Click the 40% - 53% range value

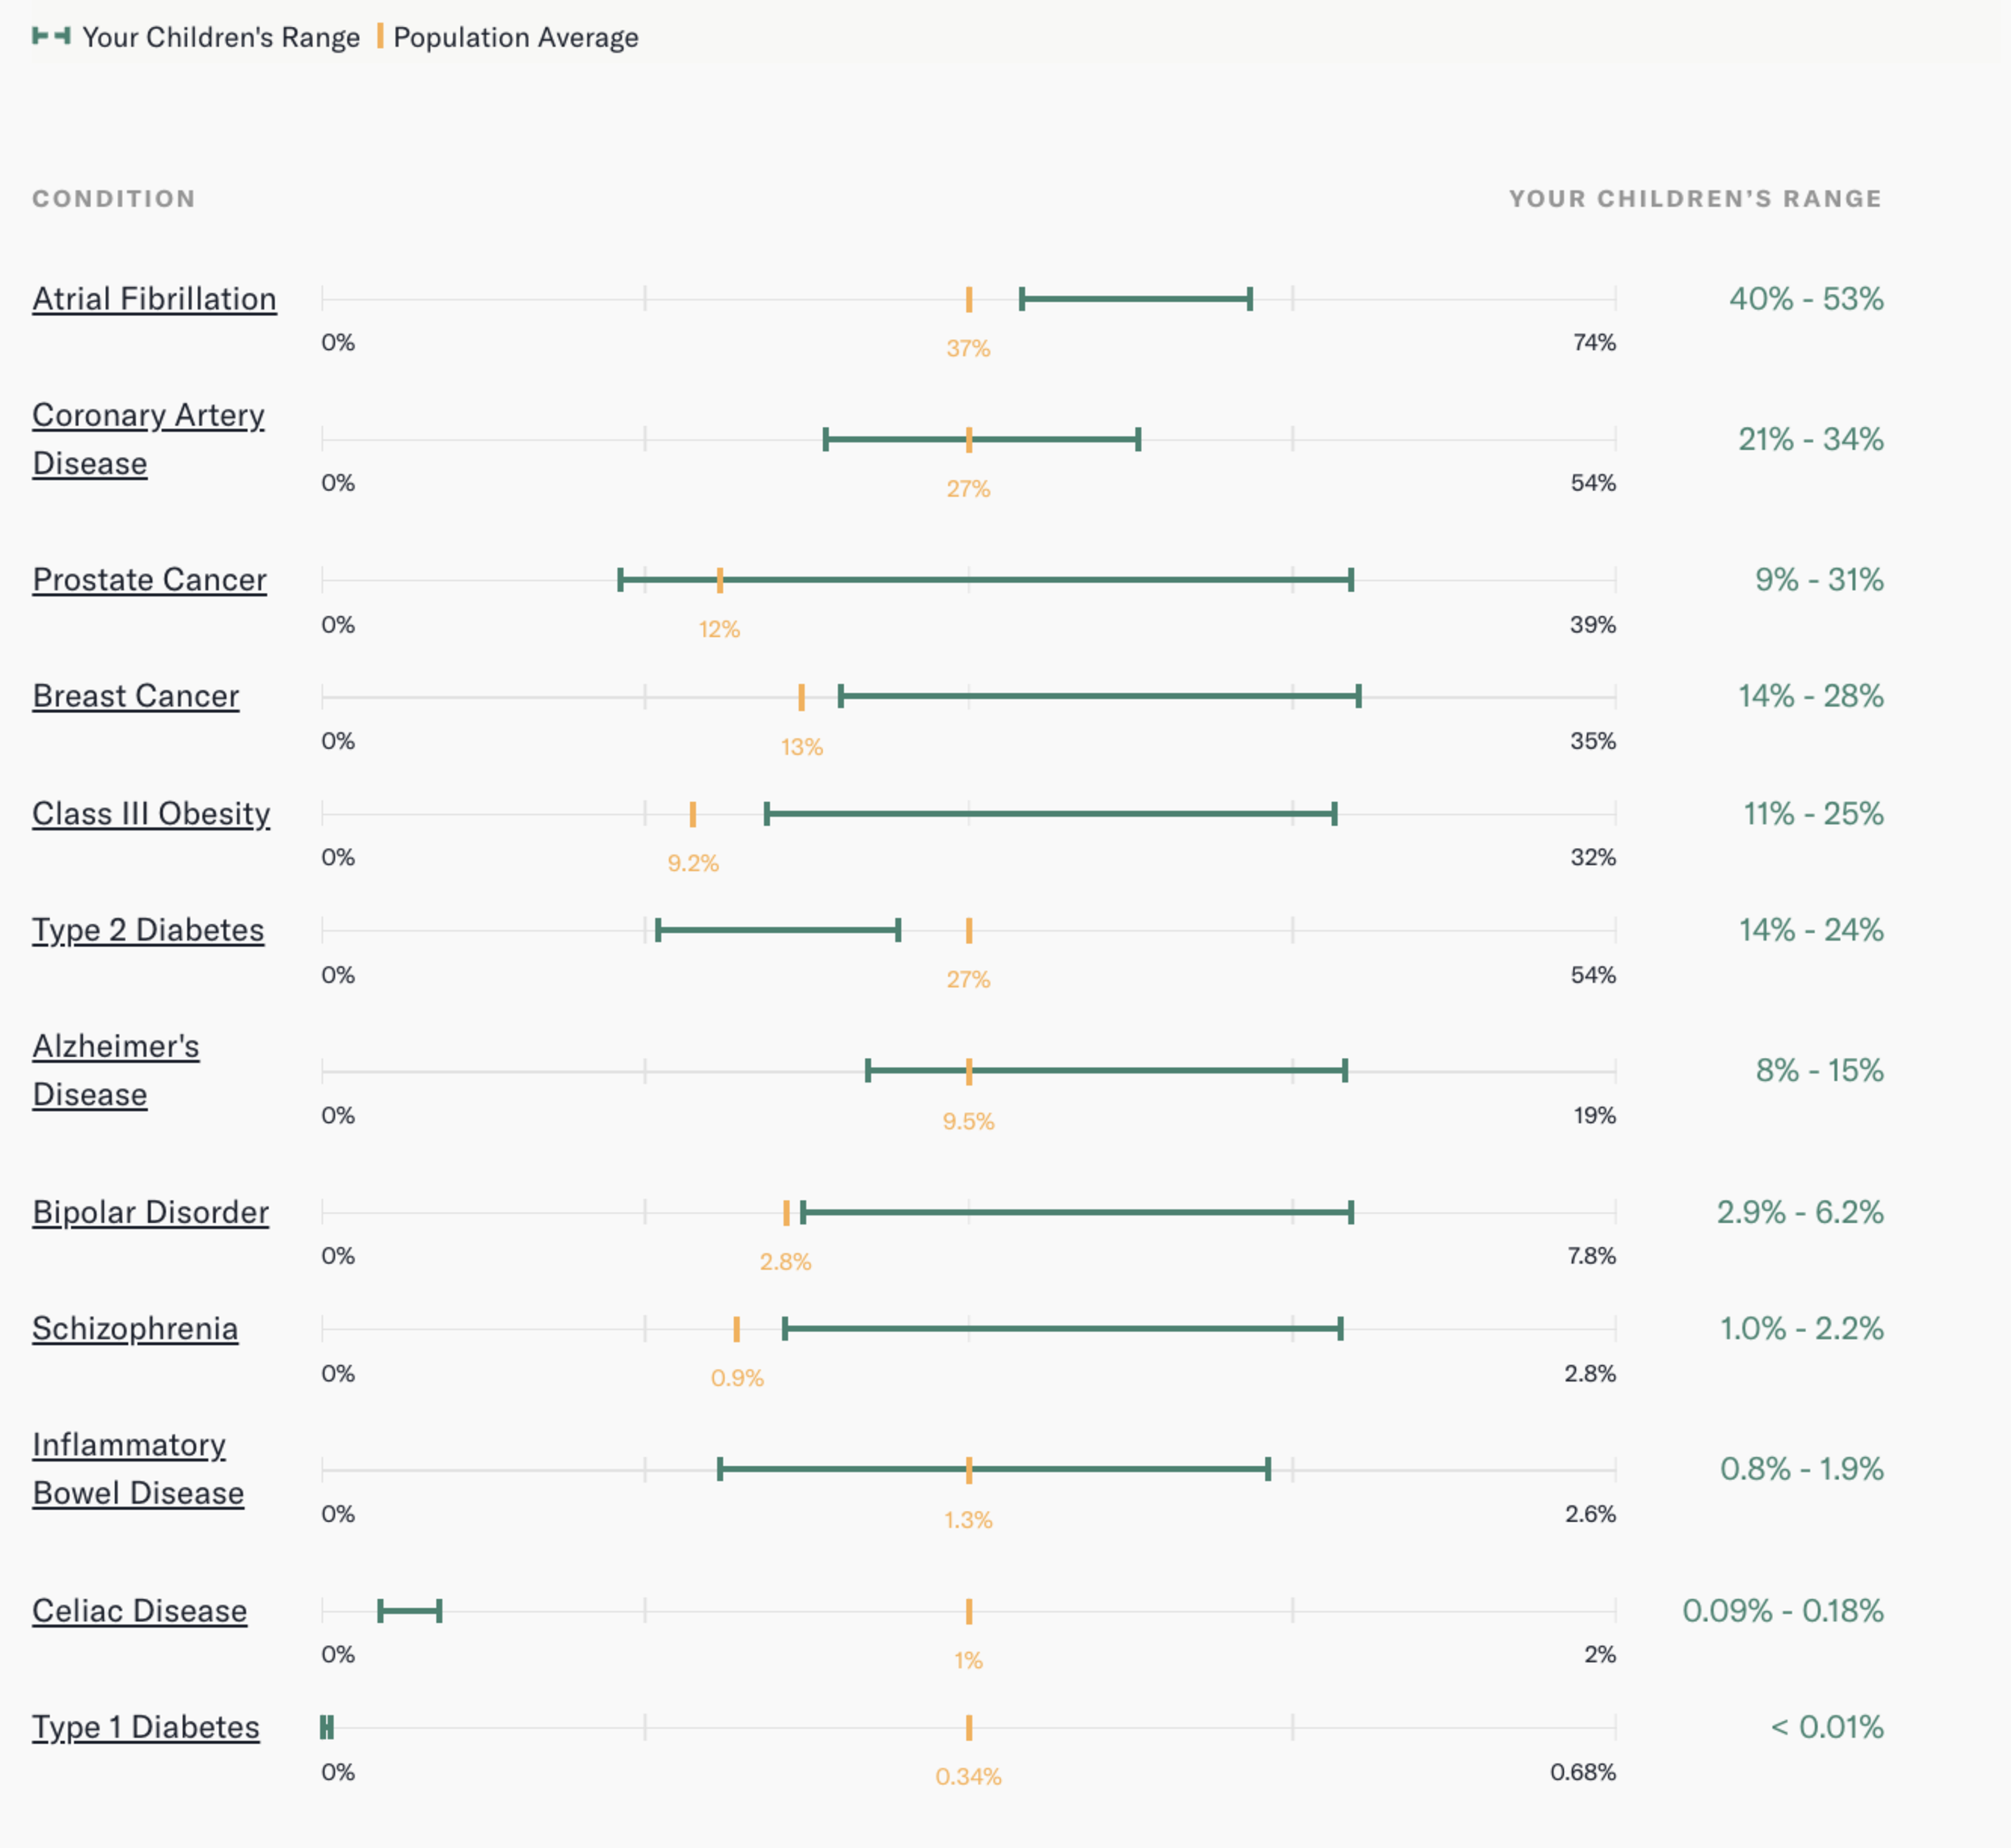point(1806,299)
